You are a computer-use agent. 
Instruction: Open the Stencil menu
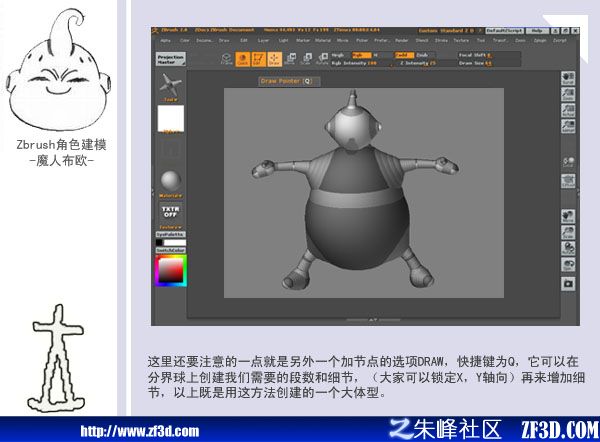[x=422, y=40]
